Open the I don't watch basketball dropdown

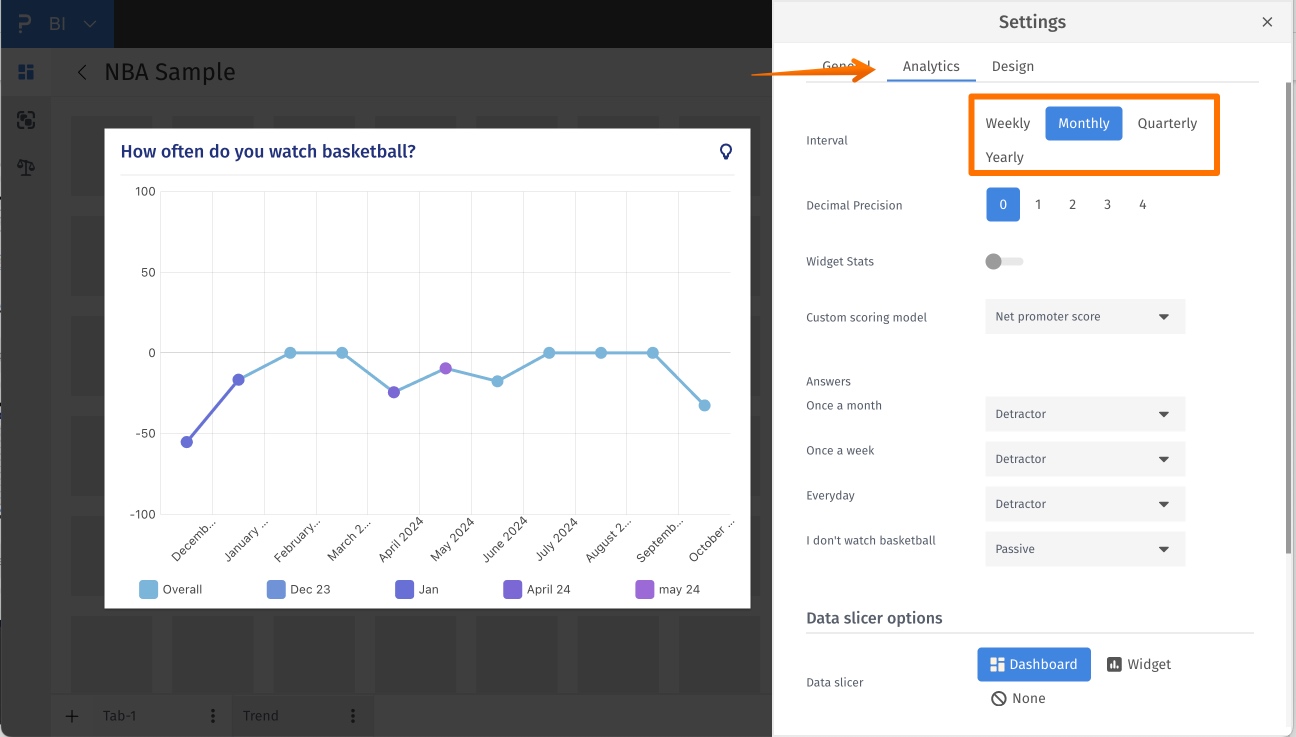click(x=1084, y=549)
